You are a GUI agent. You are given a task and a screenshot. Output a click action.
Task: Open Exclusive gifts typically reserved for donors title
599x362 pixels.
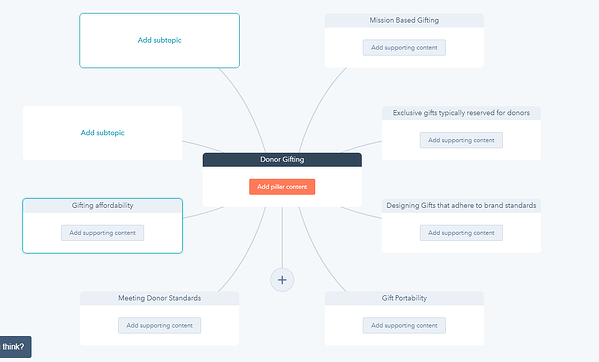tap(461, 113)
